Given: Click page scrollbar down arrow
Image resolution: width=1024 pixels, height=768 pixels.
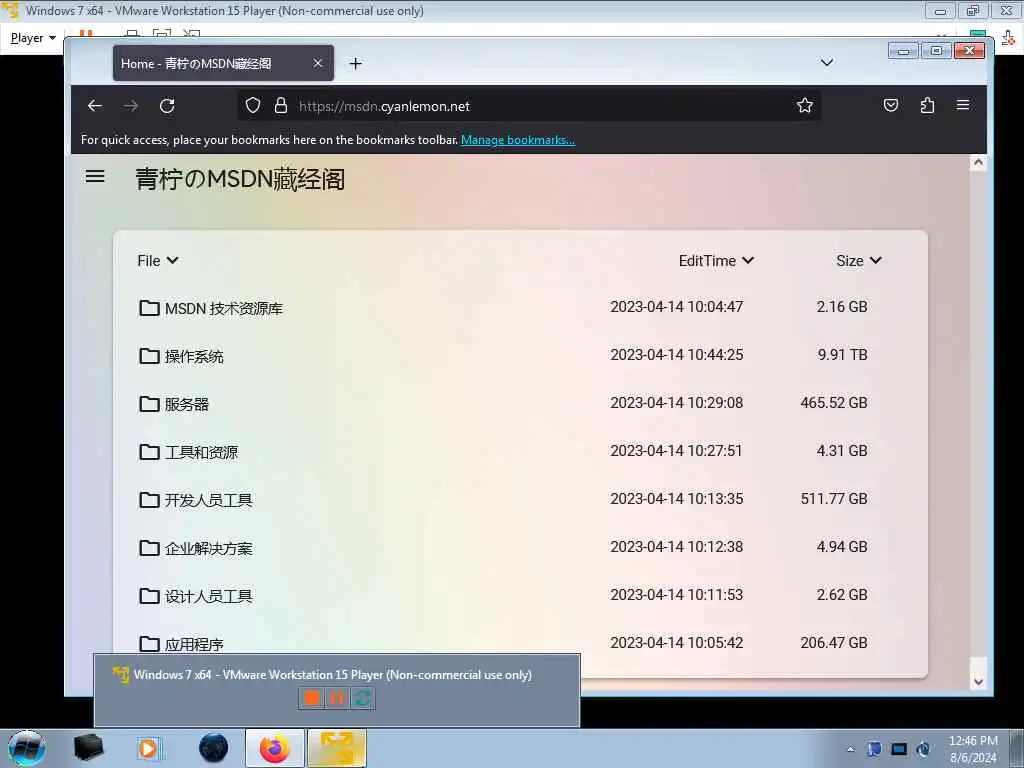Looking at the screenshot, I should 978,681.
